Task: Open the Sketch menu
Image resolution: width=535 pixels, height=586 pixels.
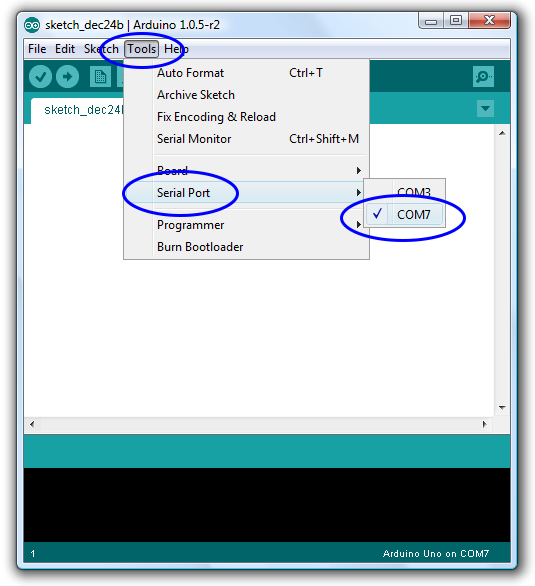Action: pos(101,49)
